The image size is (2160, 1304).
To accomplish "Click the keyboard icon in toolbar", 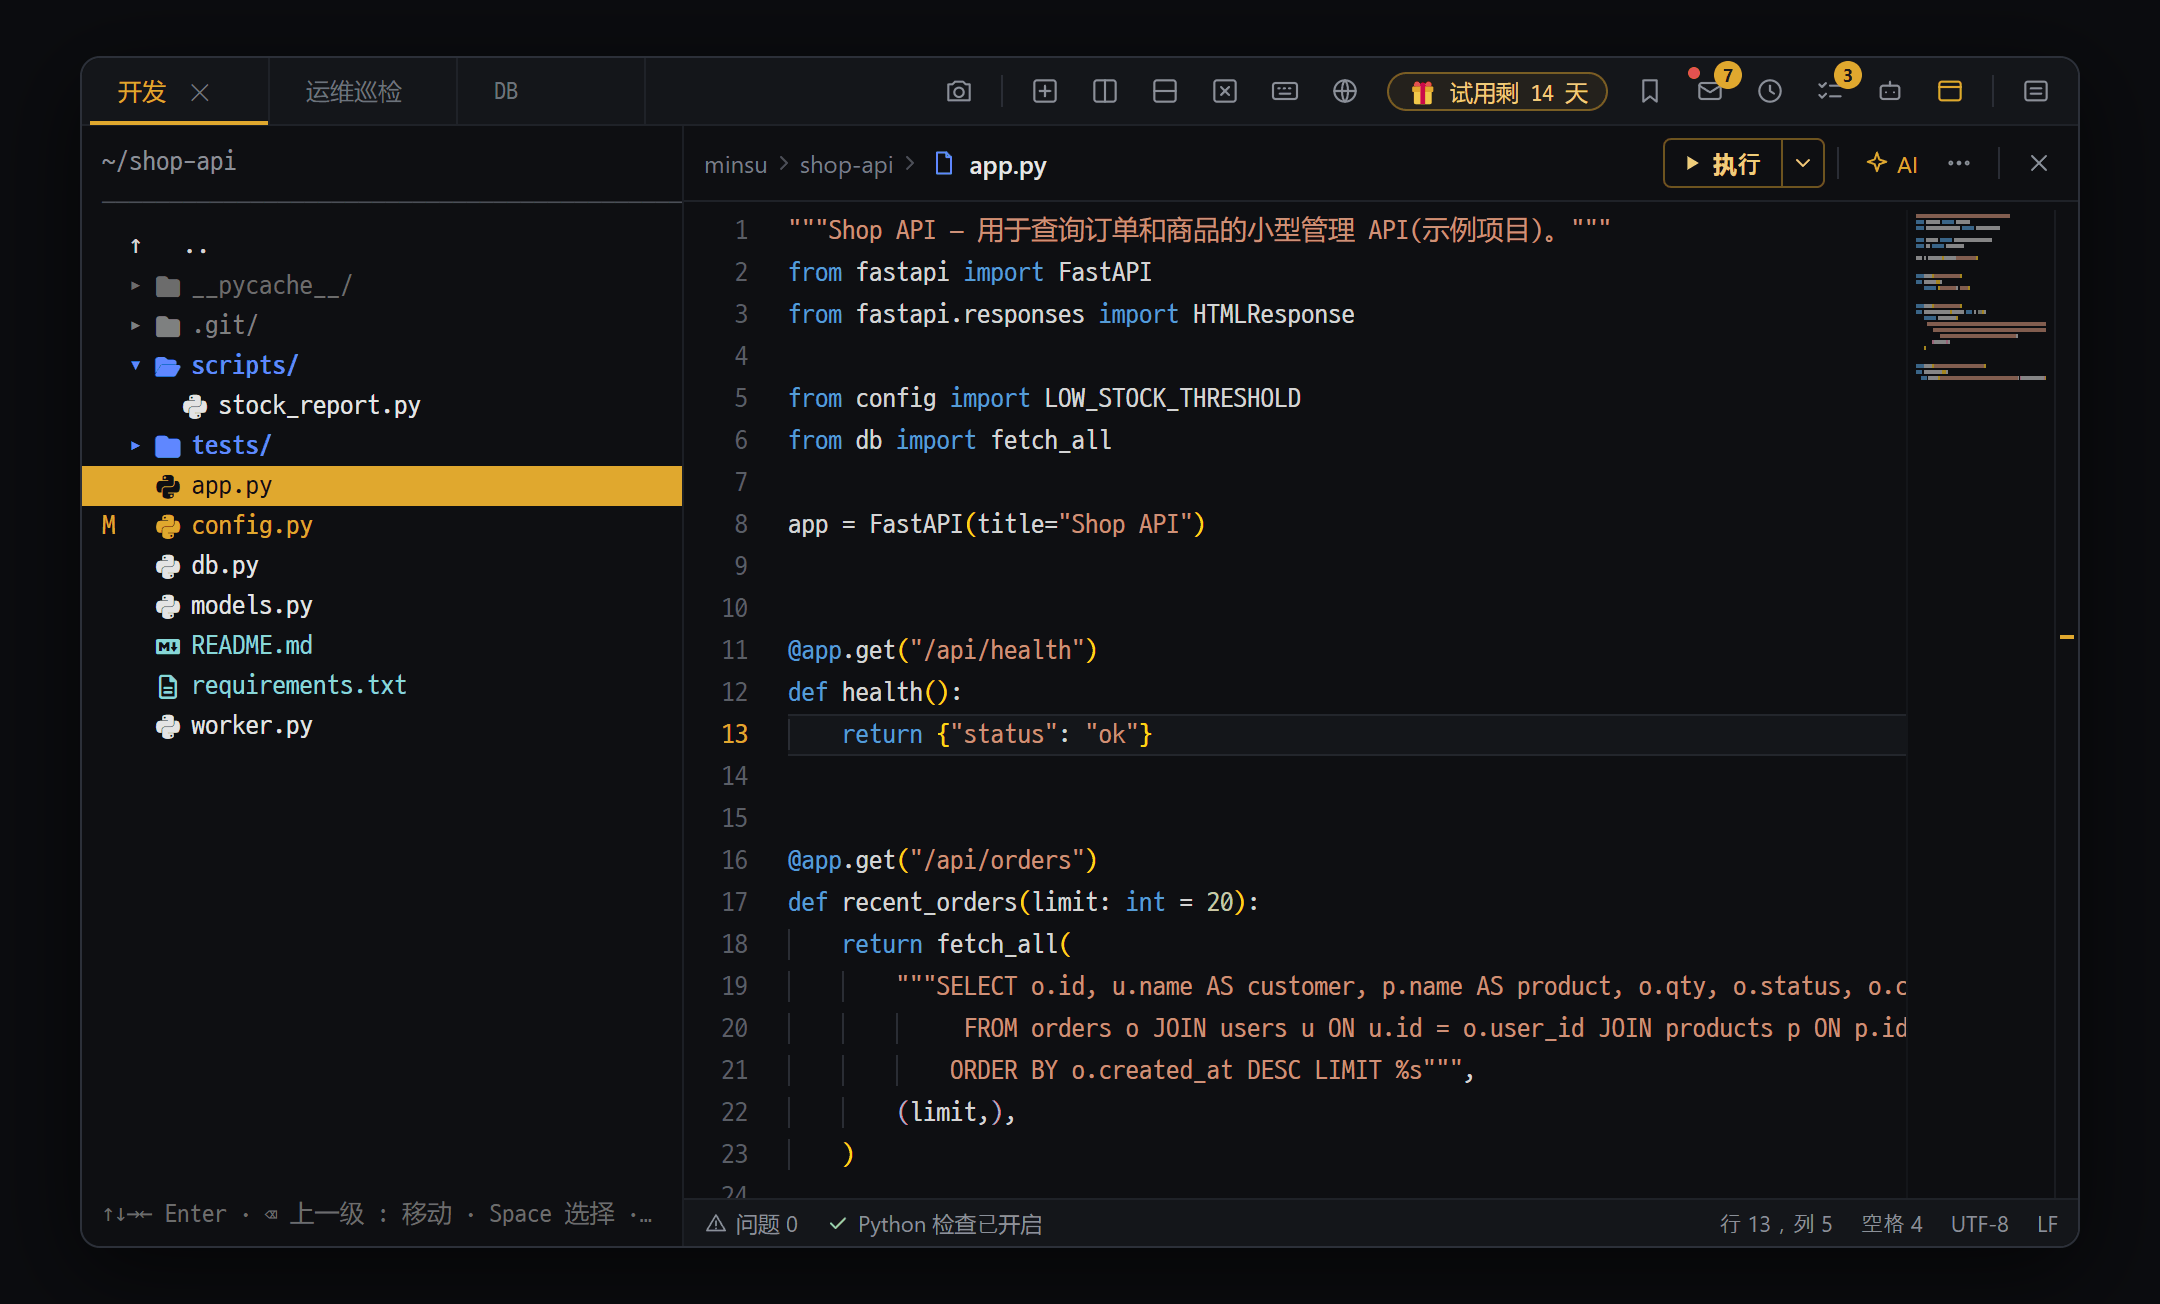I will tap(1285, 92).
